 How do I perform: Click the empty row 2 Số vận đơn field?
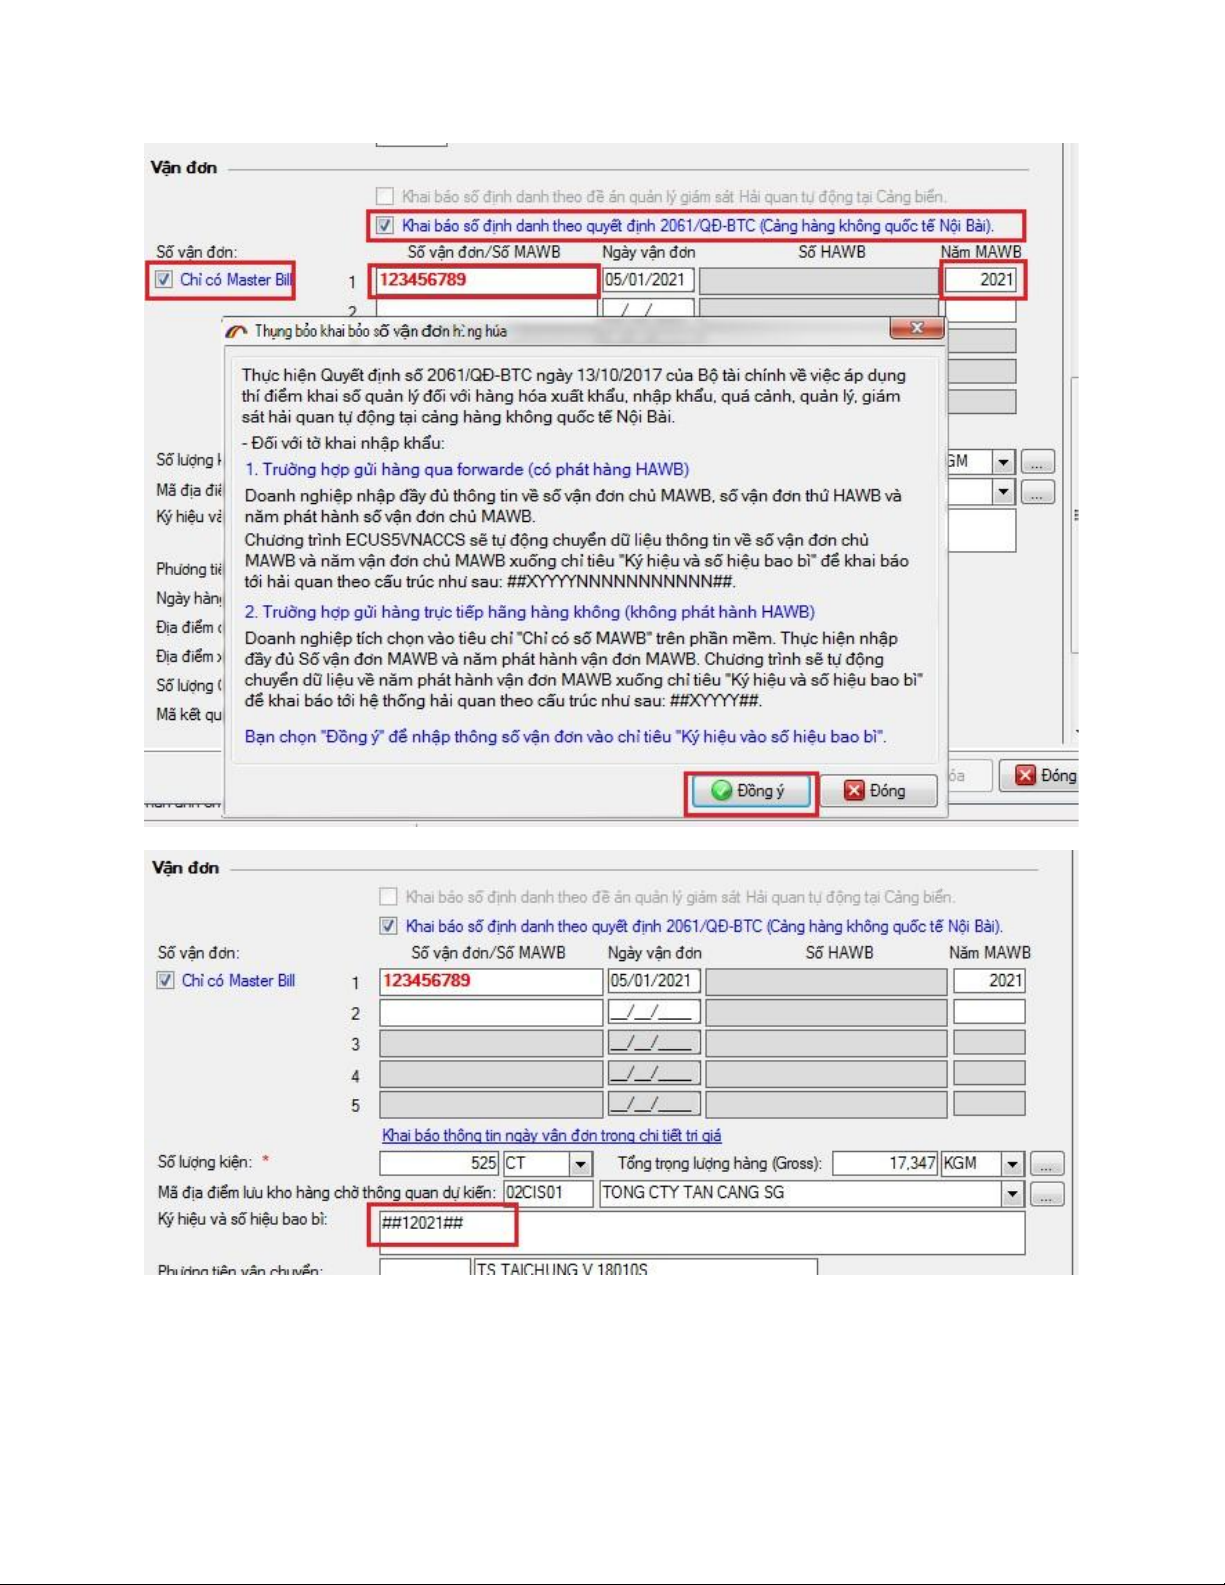coord(491,1013)
